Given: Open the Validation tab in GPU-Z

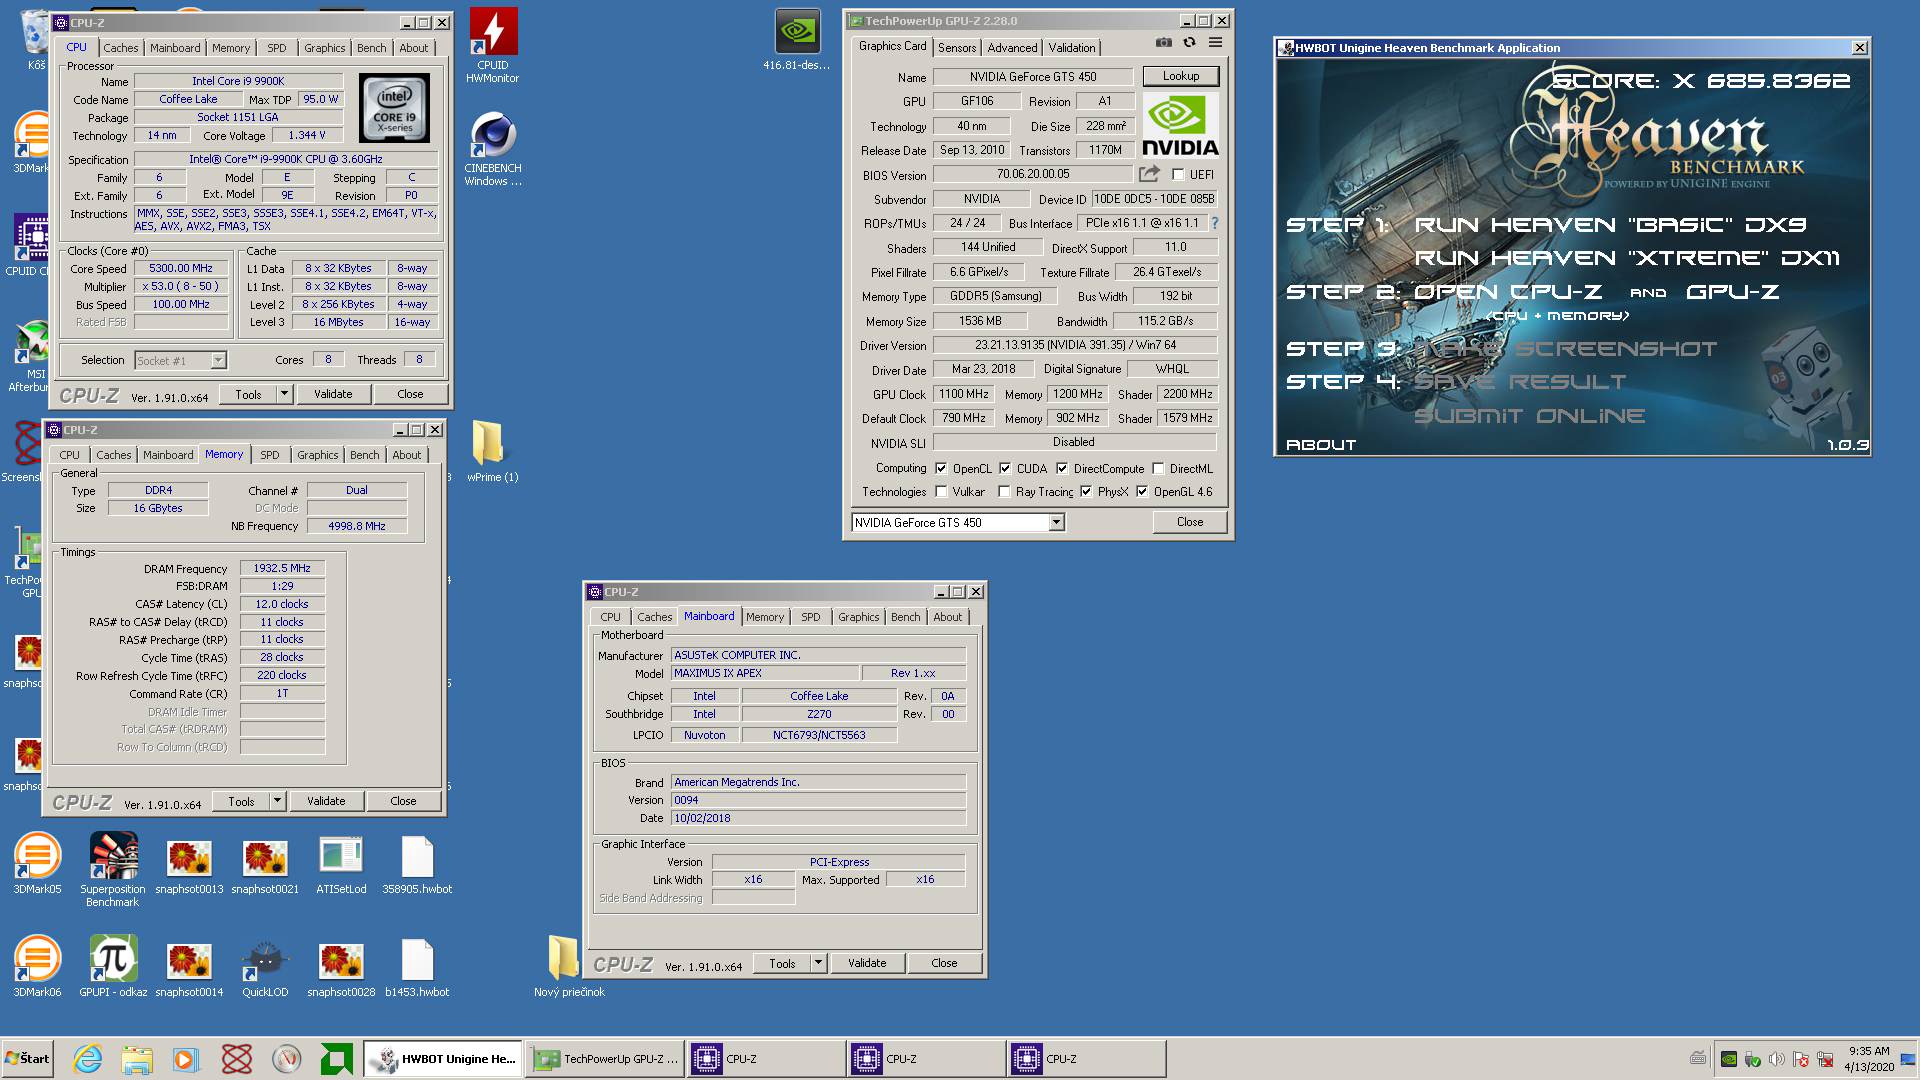Looking at the screenshot, I should point(1072,48).
